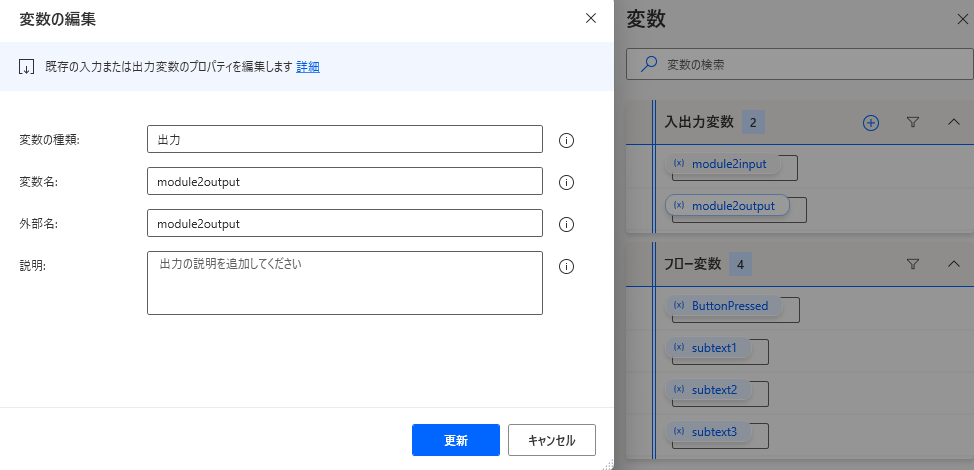Click the 変数の種類 field showing 出力
The height and width of the screenshot is (470, 974).
[345, 139]
